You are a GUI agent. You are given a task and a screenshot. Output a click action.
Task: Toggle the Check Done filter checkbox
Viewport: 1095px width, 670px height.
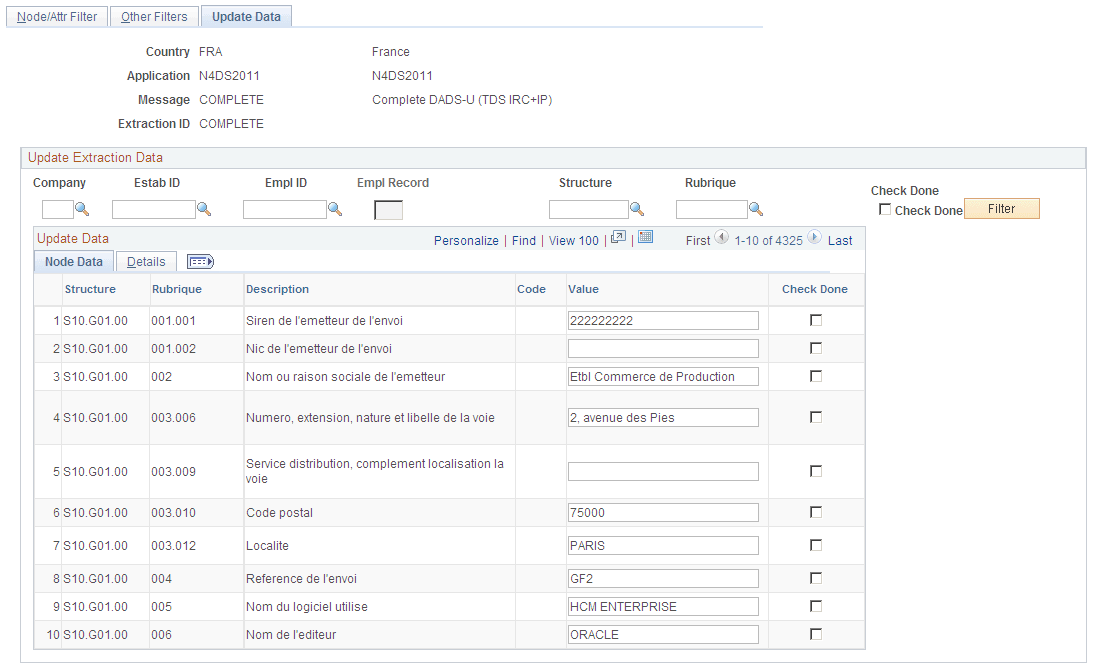coord(885,210)
